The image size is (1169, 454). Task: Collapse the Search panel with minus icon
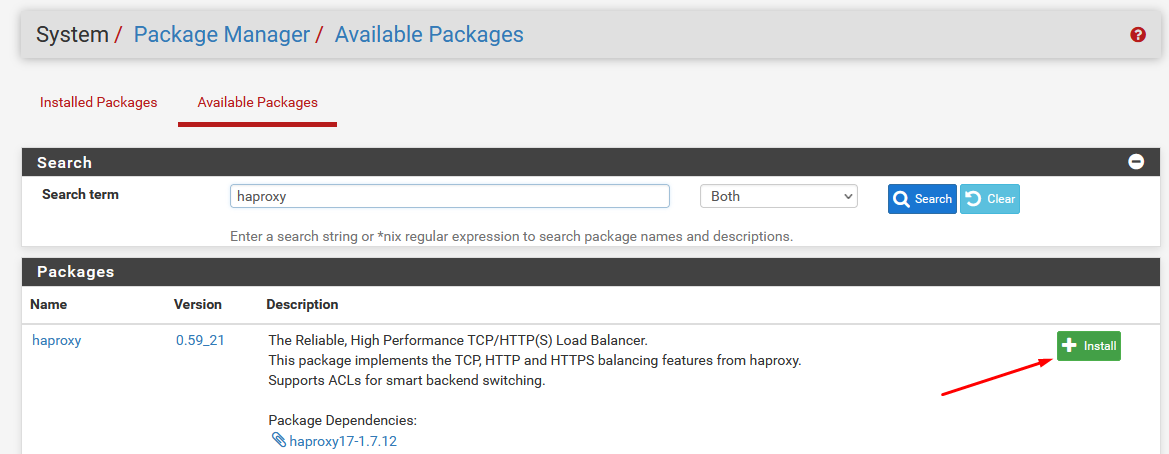click(x=1136, y=162)
